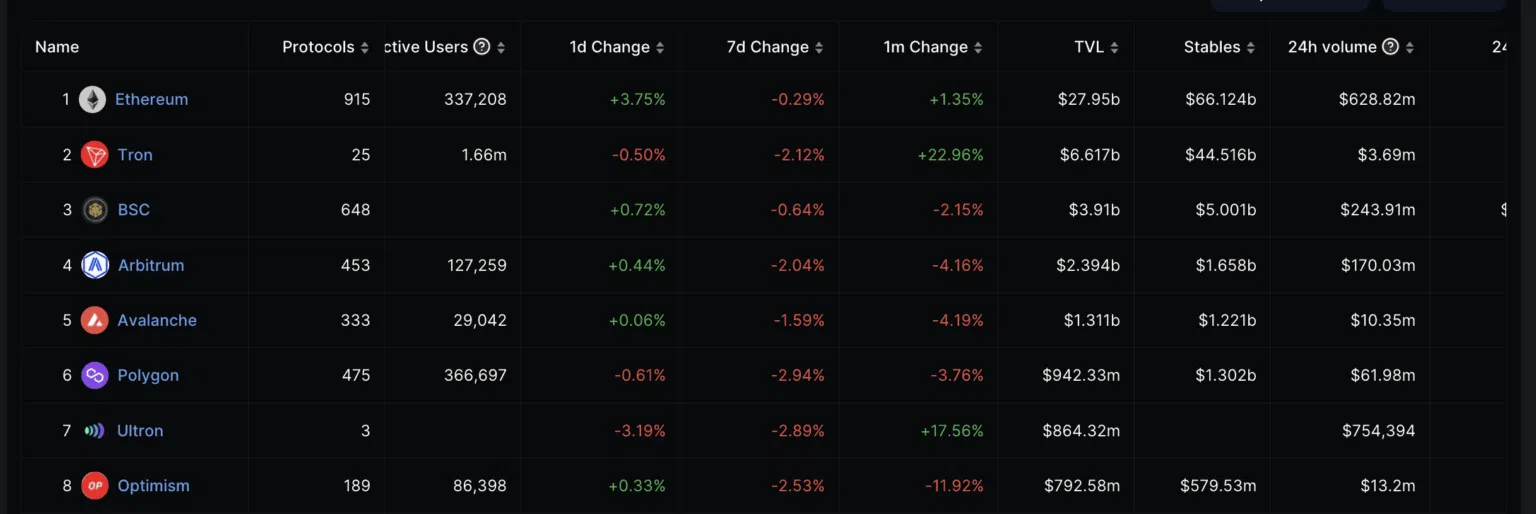Sort table by 1d Change arrows
Screen dimensions: 1536x514
tap(660, 48)
